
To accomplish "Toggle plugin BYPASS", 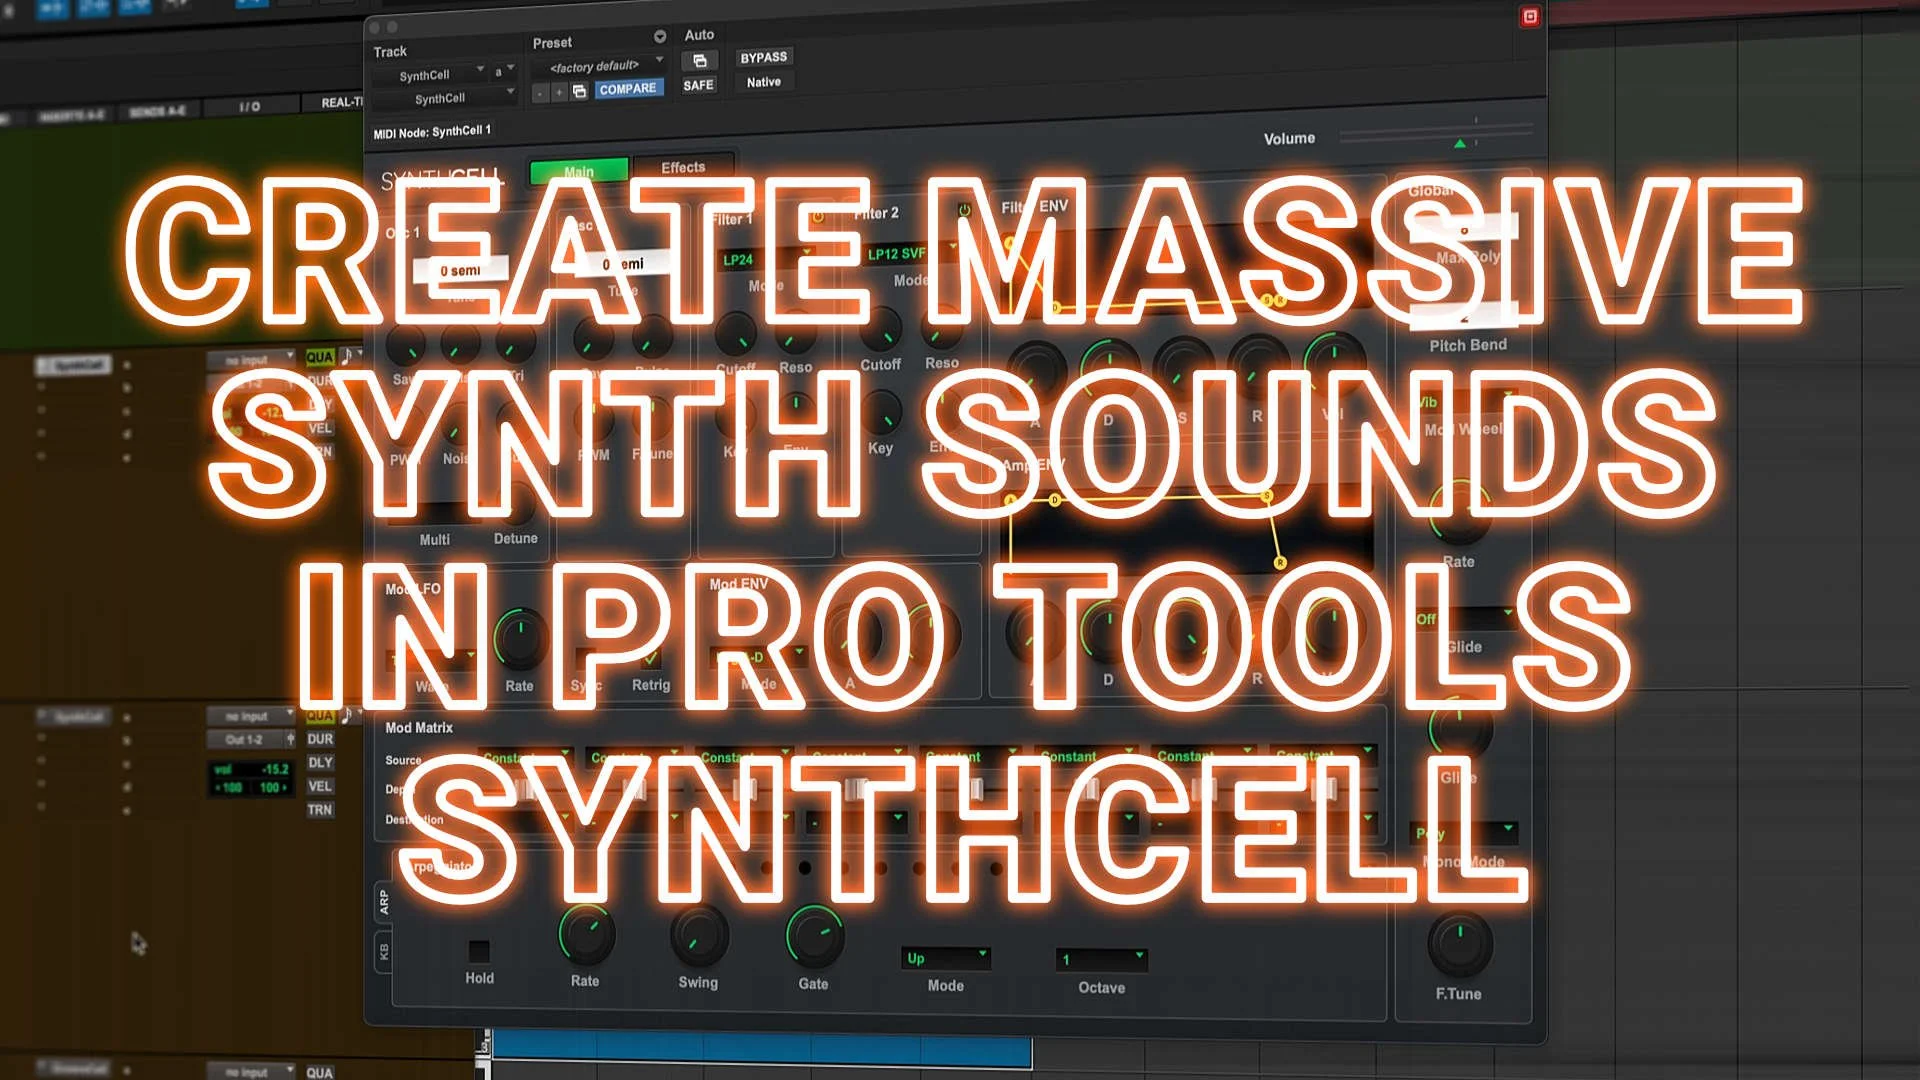I will 763,58.
